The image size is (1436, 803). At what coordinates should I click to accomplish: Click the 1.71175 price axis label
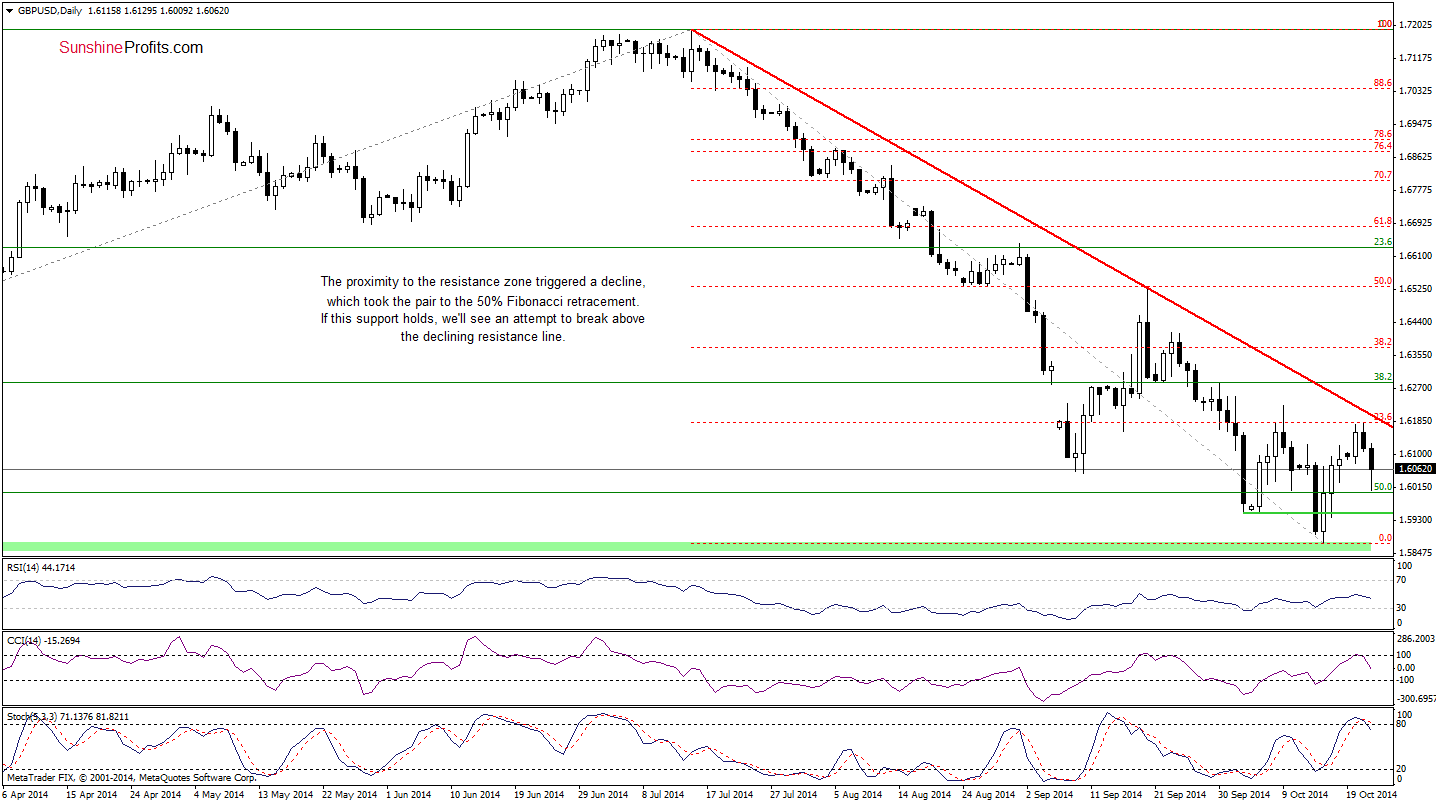(1418, 57)
